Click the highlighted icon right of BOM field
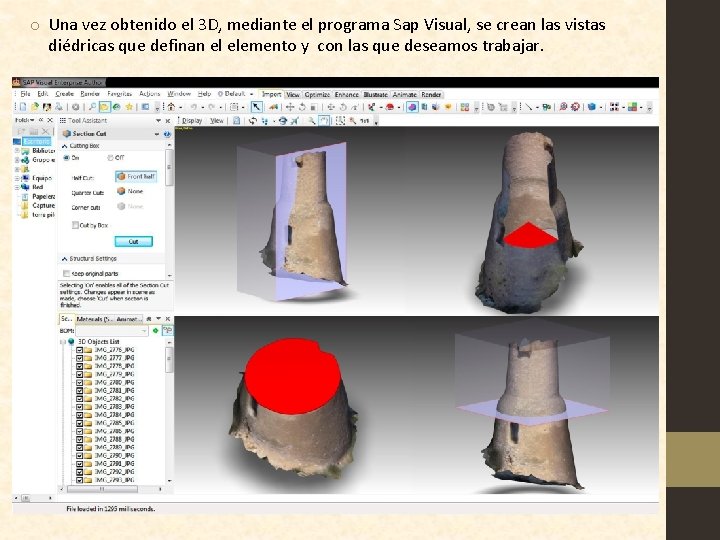The width and height of the screenshot is (720, 540). tap(168, 331)
